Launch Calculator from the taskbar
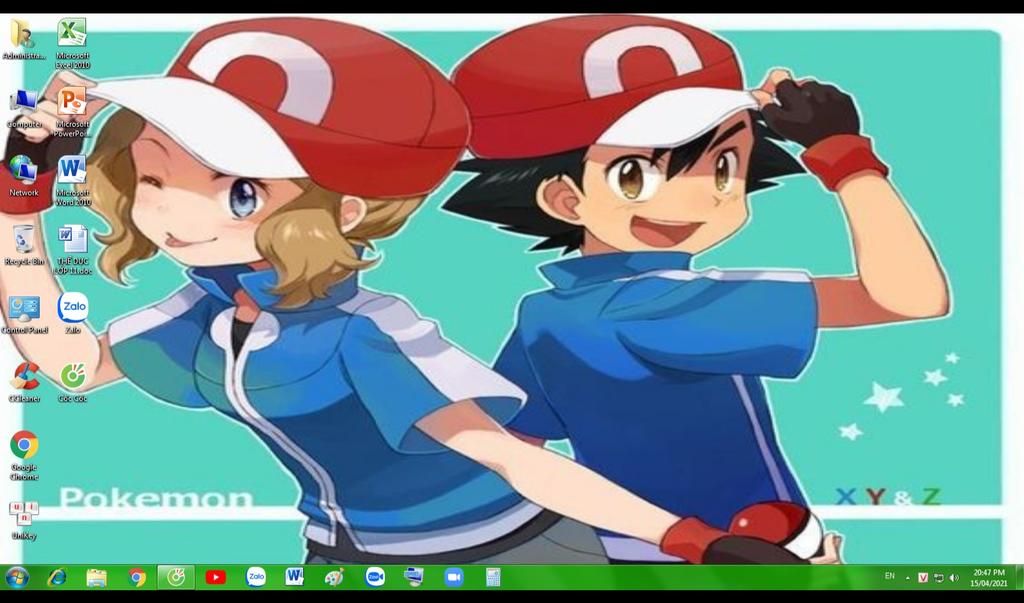 point(493,578)
